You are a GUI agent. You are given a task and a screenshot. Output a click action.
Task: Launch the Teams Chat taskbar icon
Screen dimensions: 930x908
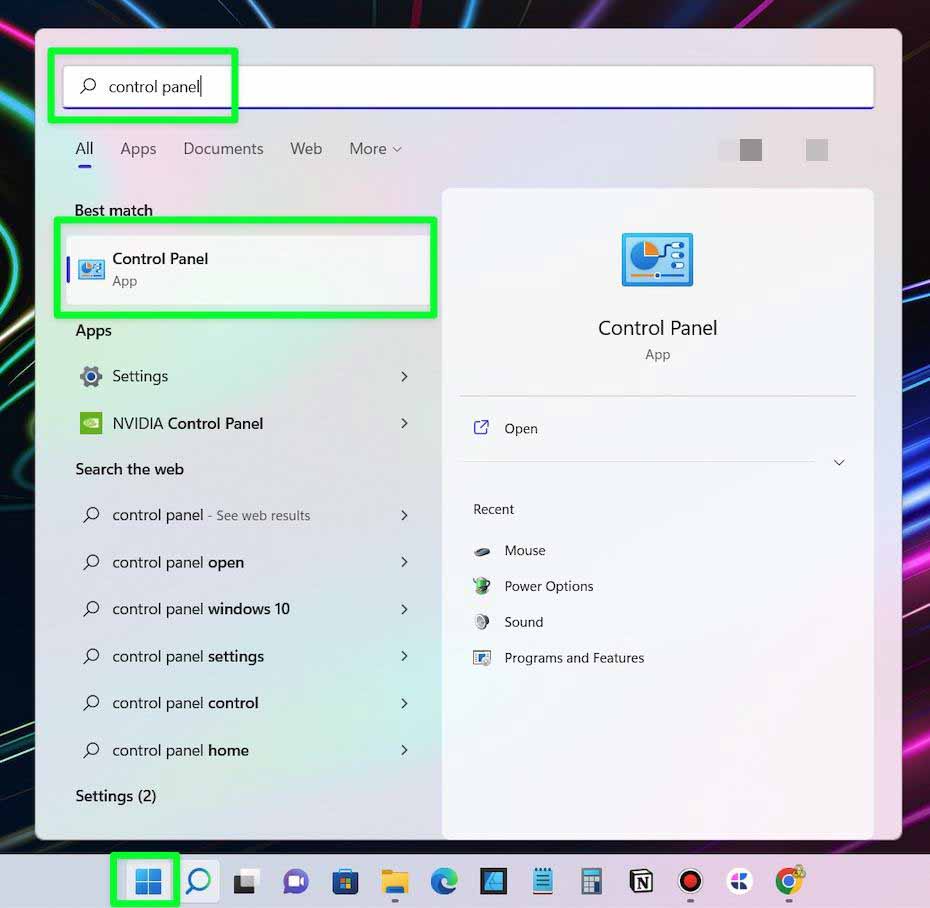295,881
